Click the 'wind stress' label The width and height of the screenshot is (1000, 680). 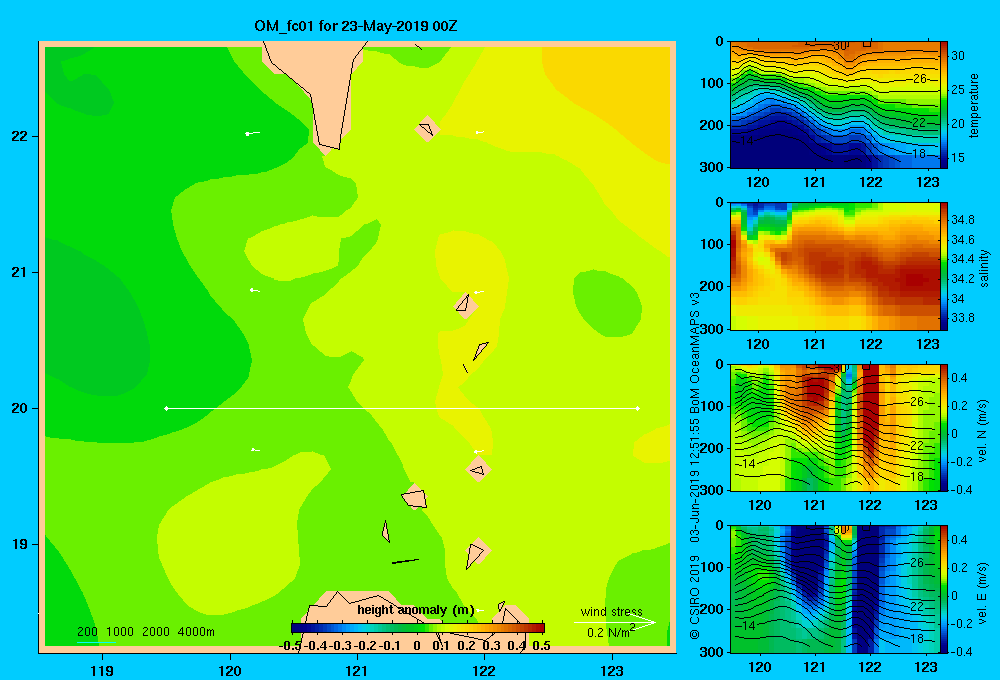[x=611, y=611]
